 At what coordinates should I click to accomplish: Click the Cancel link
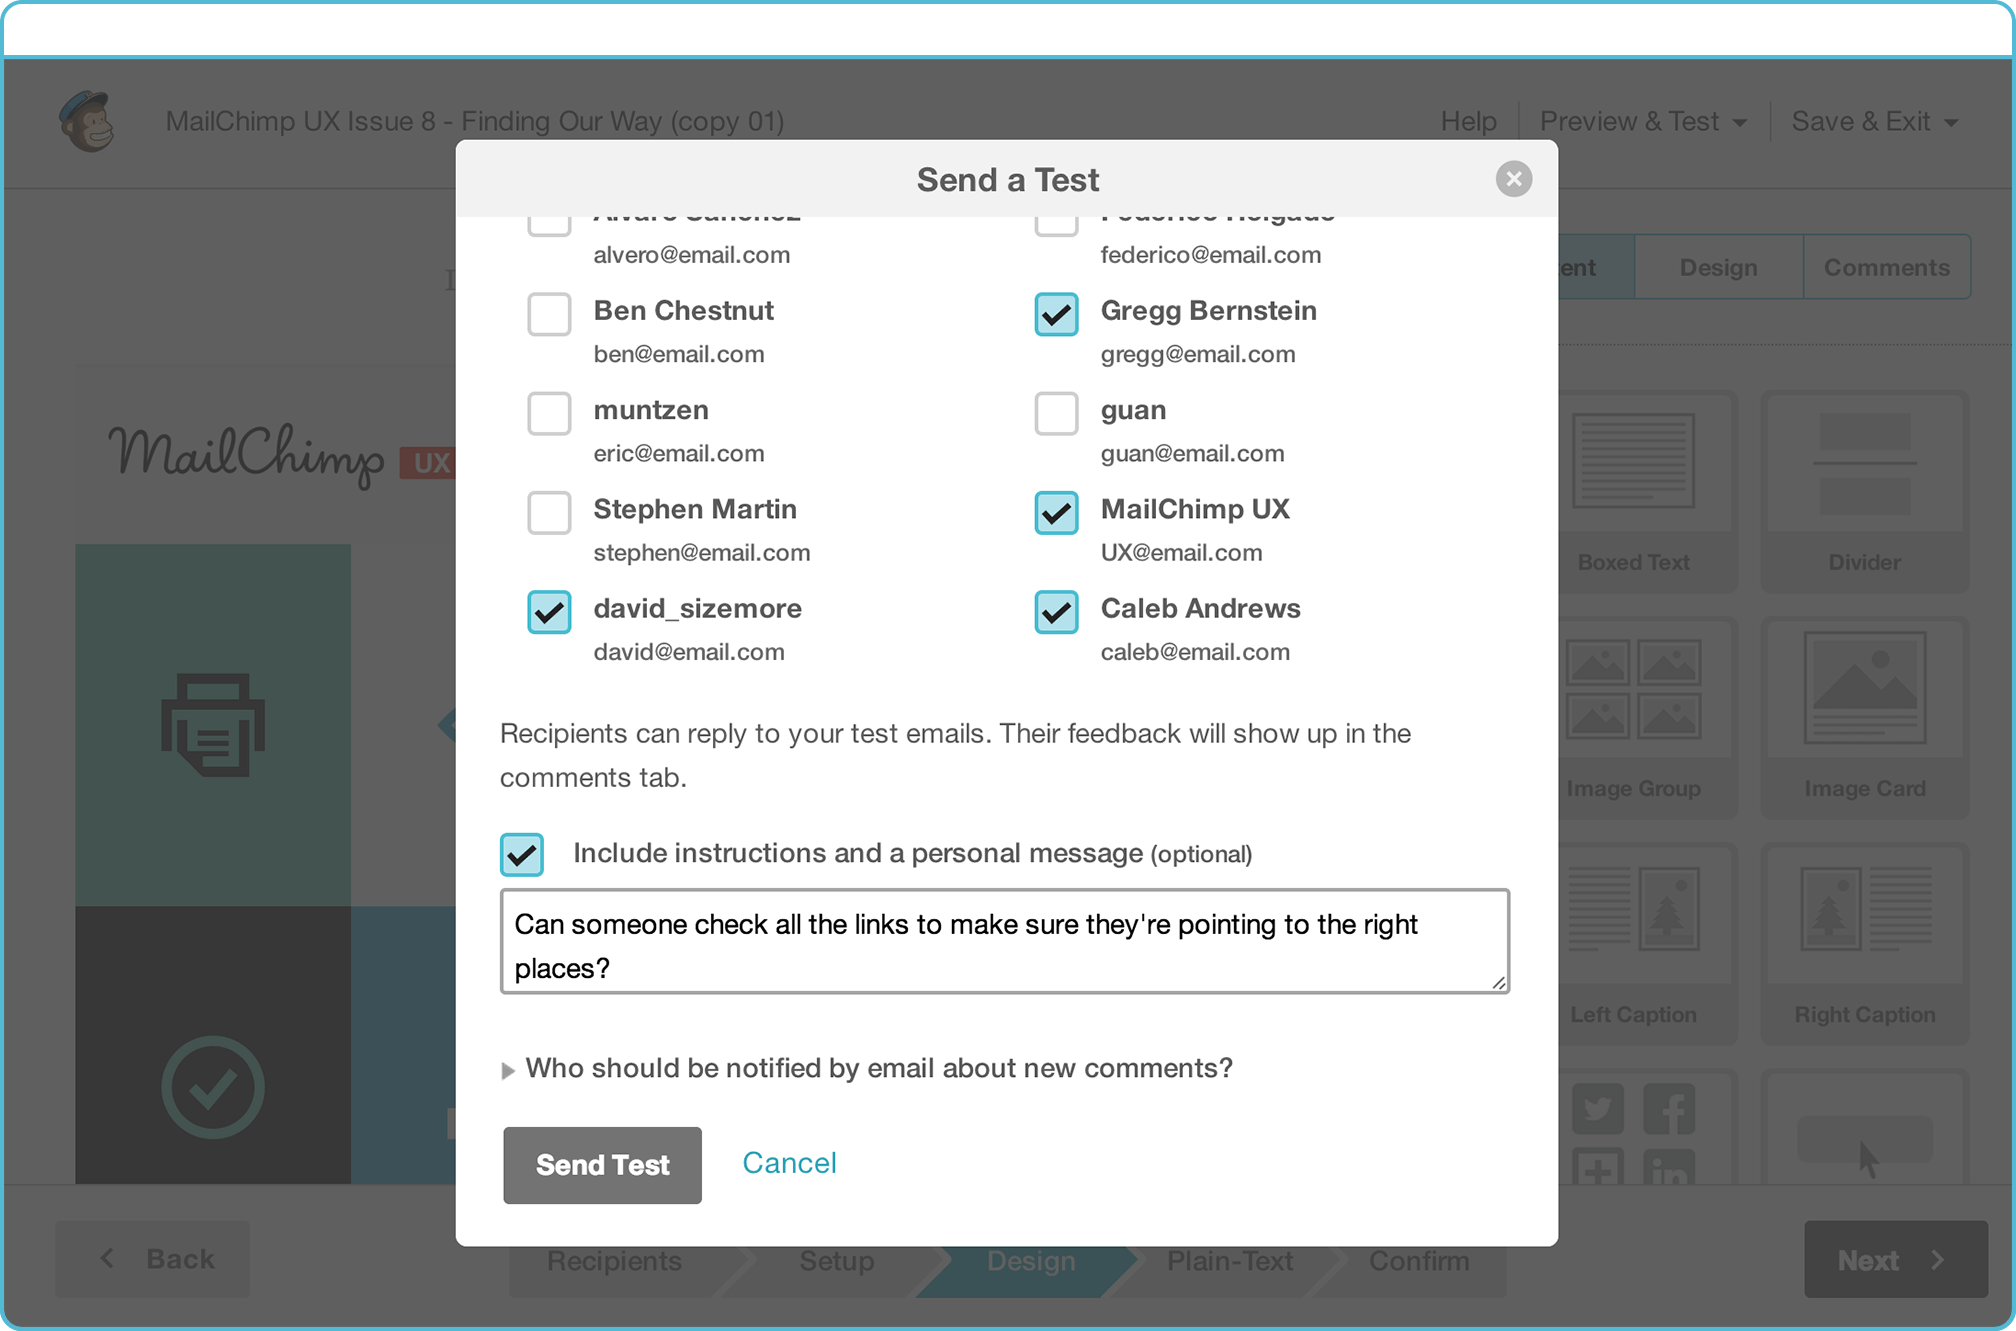[x=789, y=1163]
